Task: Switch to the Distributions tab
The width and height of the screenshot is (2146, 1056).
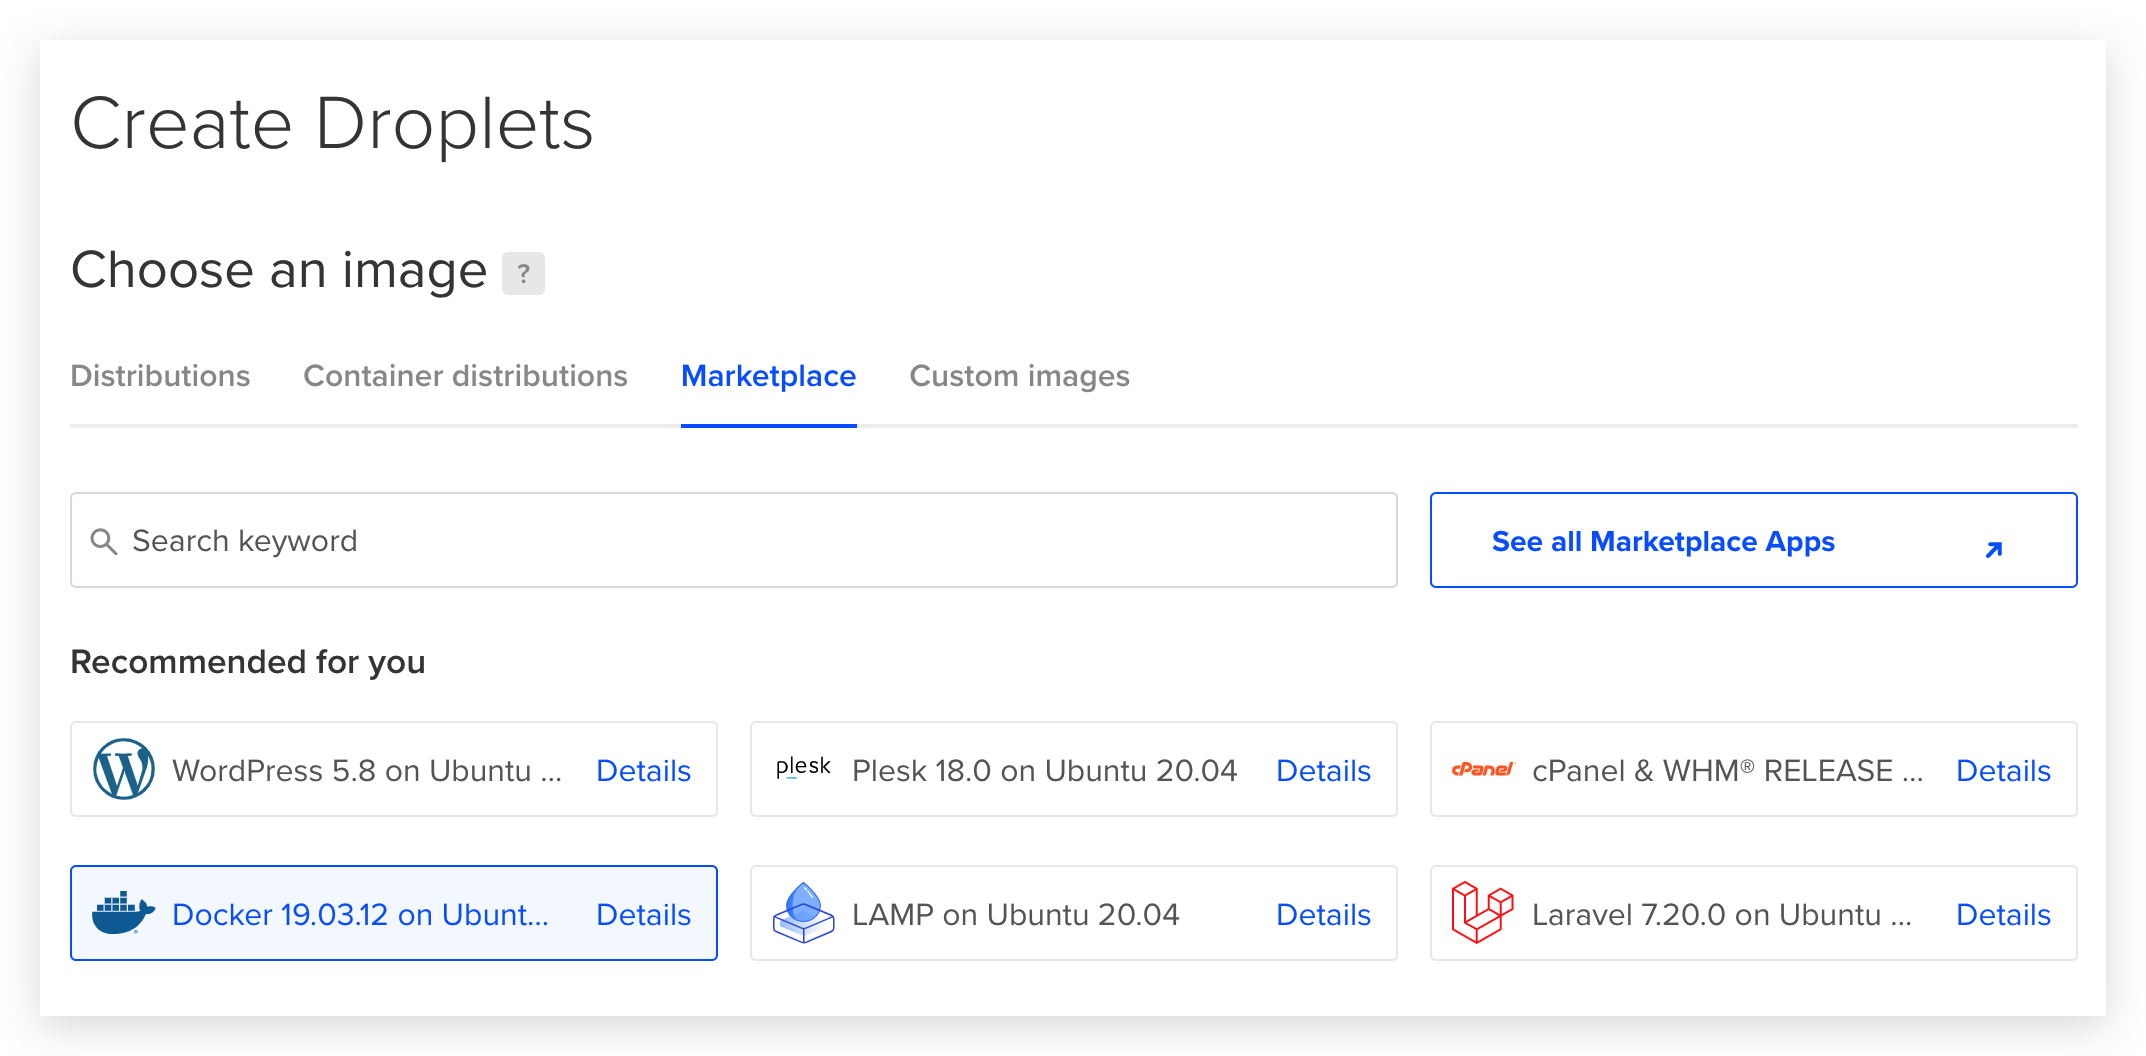Action: pyautogui.click(x=160, y=376)
